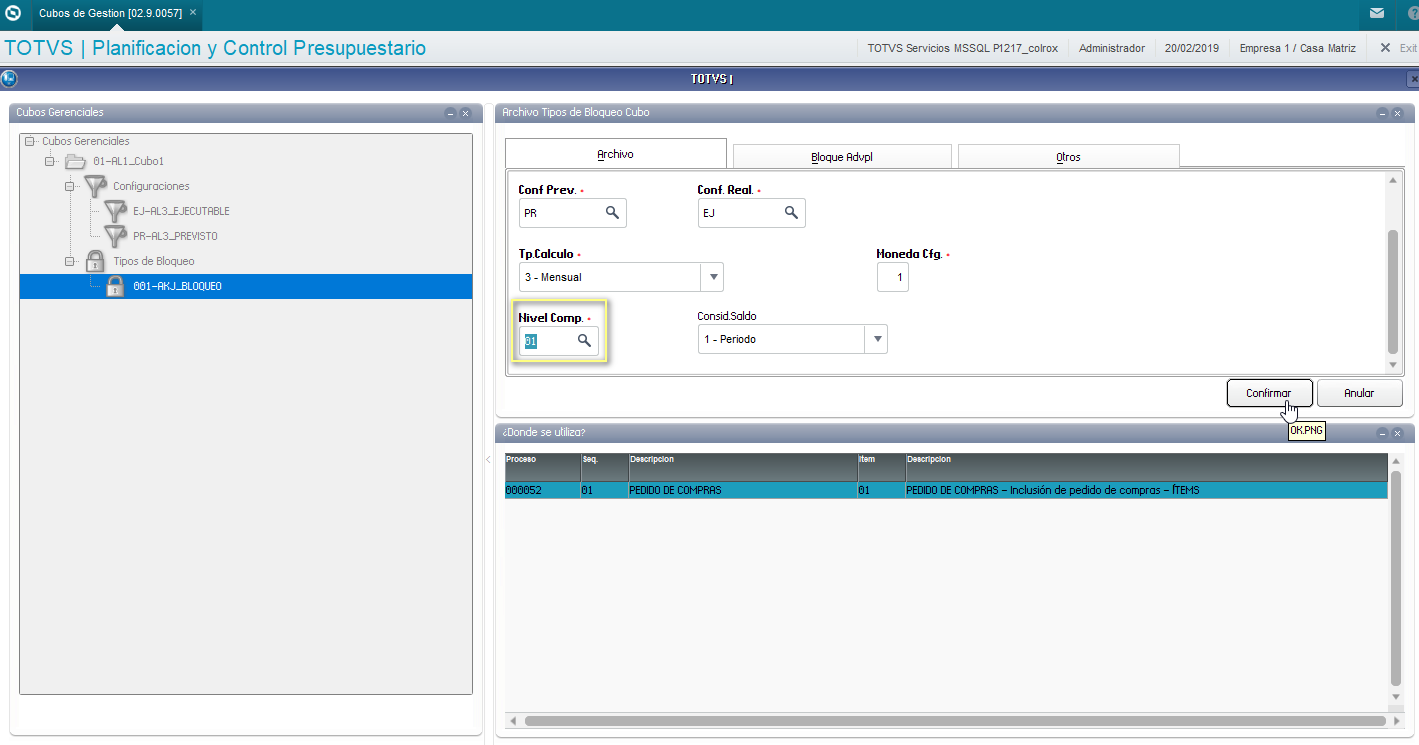Click the Nivel Comp. input field
This screenshot has height=745, width=1419.
pyautogui.click(x=558, y=341)
